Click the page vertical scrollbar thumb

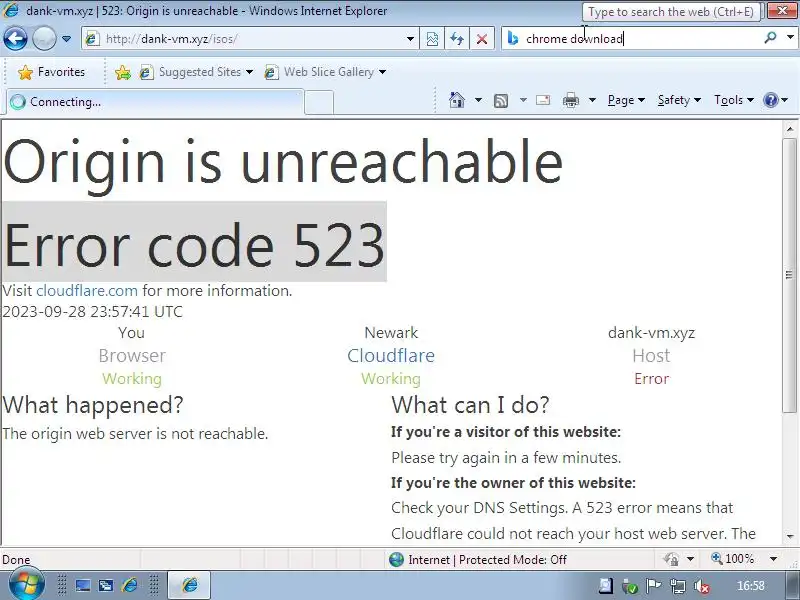click(x=789, y=275)
